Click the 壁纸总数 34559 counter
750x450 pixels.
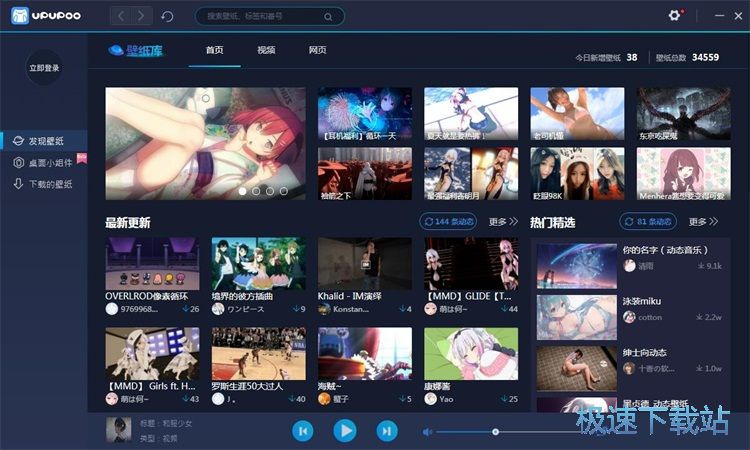point(687,57)
